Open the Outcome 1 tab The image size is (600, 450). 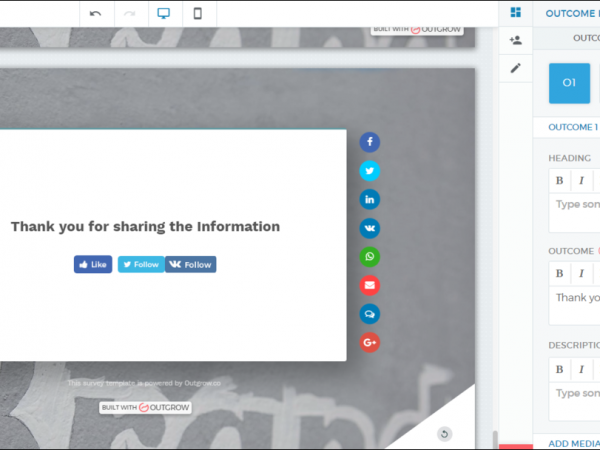573,127
